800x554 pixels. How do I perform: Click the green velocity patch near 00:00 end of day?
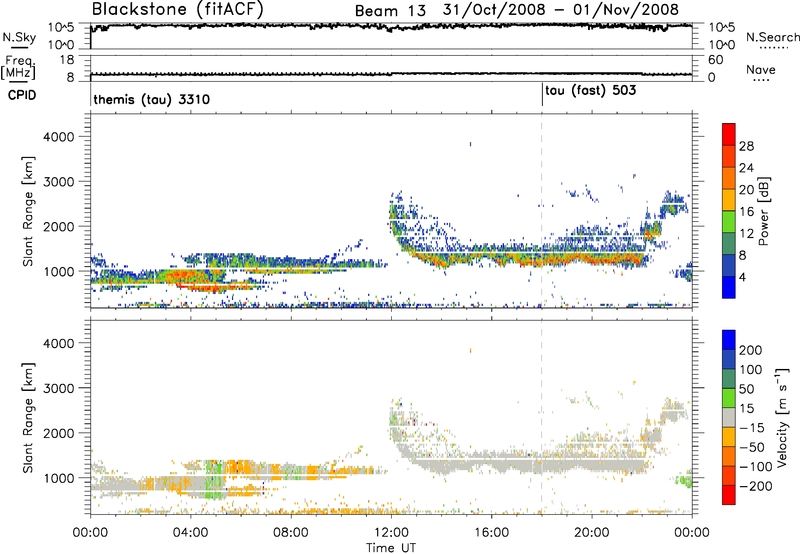(x=684, y=481)
